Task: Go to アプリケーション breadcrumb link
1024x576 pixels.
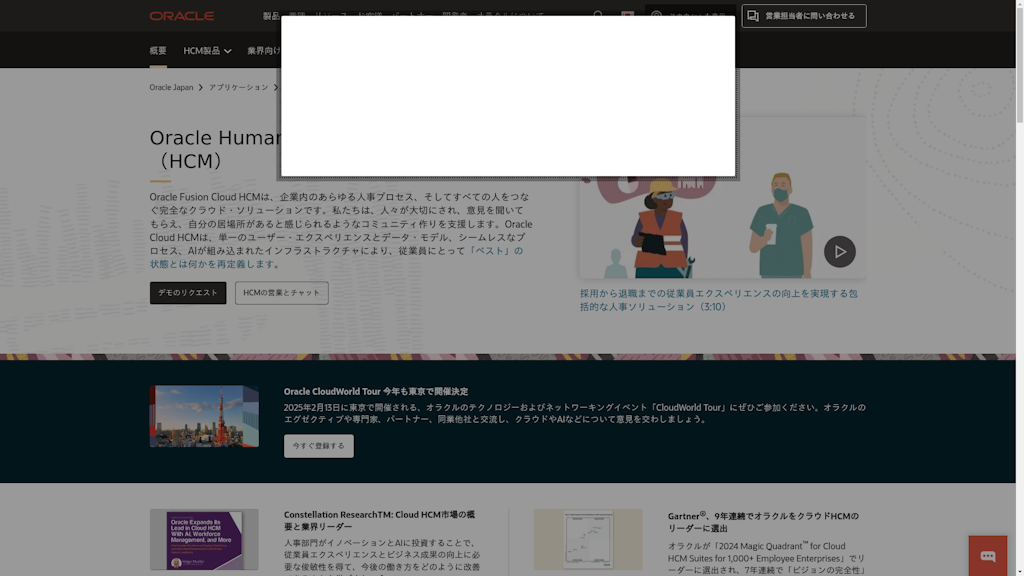Action: click(238, 88)
